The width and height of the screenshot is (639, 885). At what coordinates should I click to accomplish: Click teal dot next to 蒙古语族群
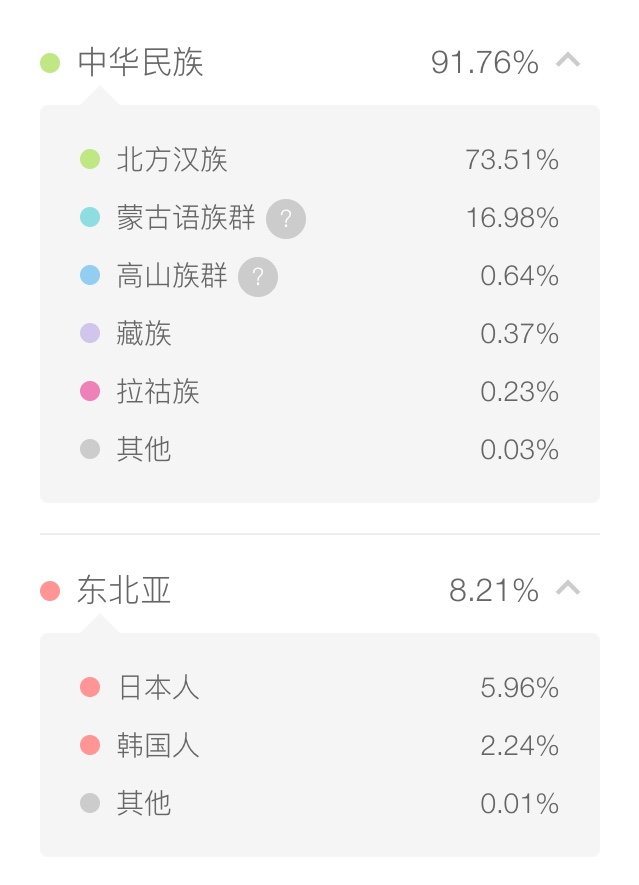tap(90, 217)
